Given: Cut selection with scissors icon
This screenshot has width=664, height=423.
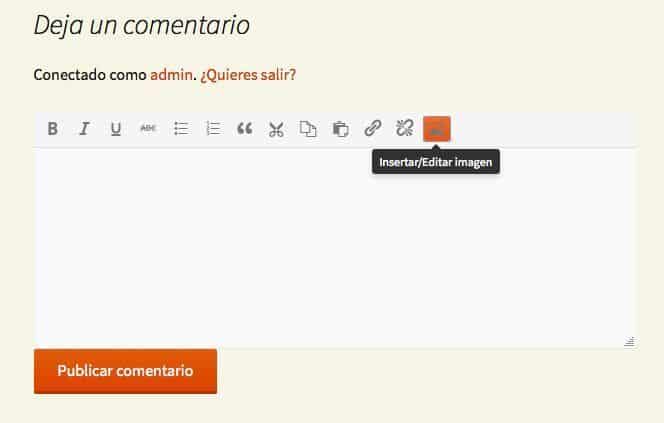Looking at the screenshot, I should [x=276, y=129].
